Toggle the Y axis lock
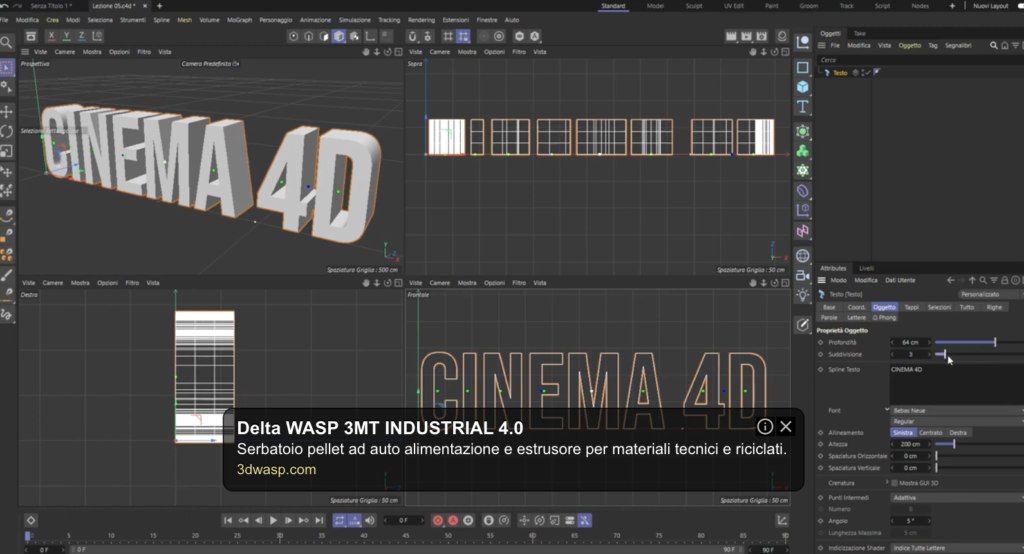Screen dimensions: 1024x554 coord(67,36)
